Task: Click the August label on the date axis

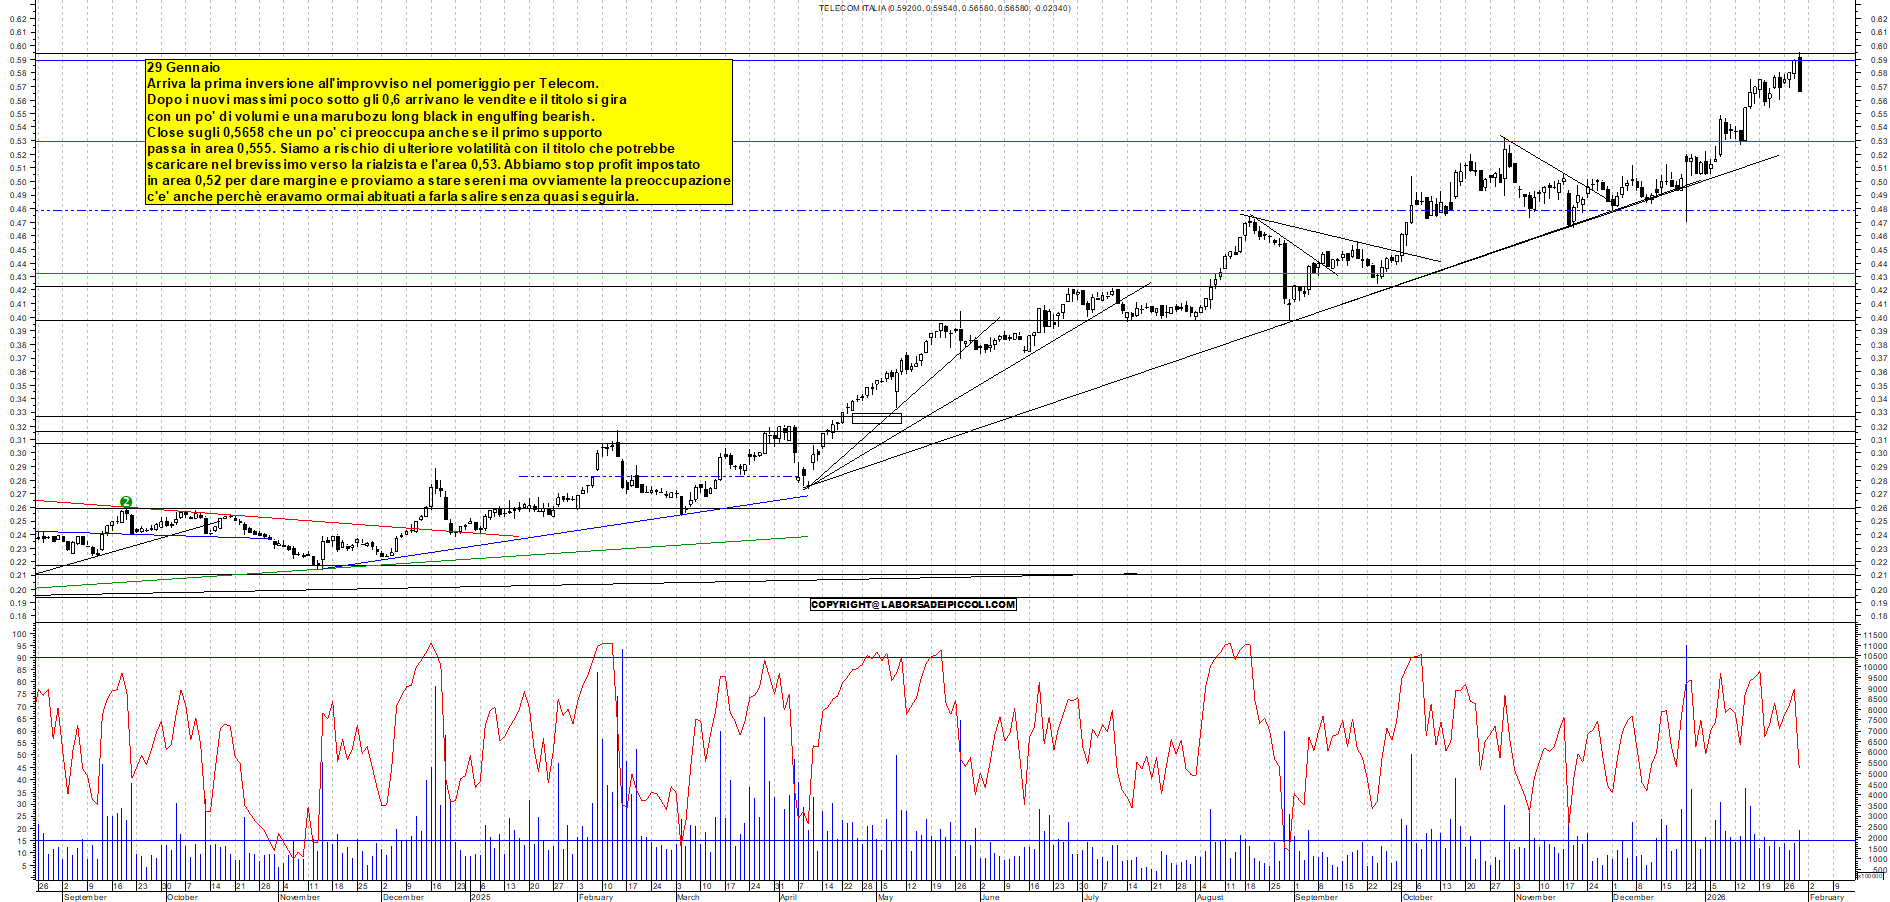Action: coord(1210,897)
